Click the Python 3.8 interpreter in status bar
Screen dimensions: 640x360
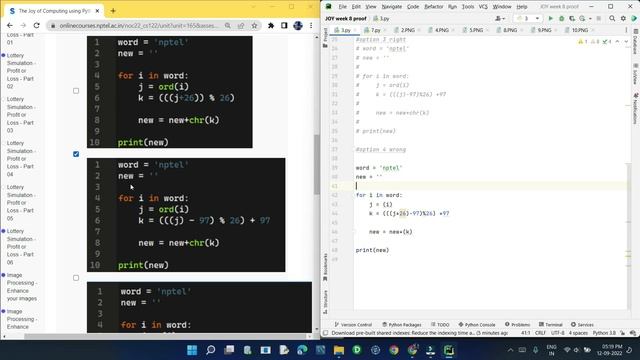[x=604, y=333]
